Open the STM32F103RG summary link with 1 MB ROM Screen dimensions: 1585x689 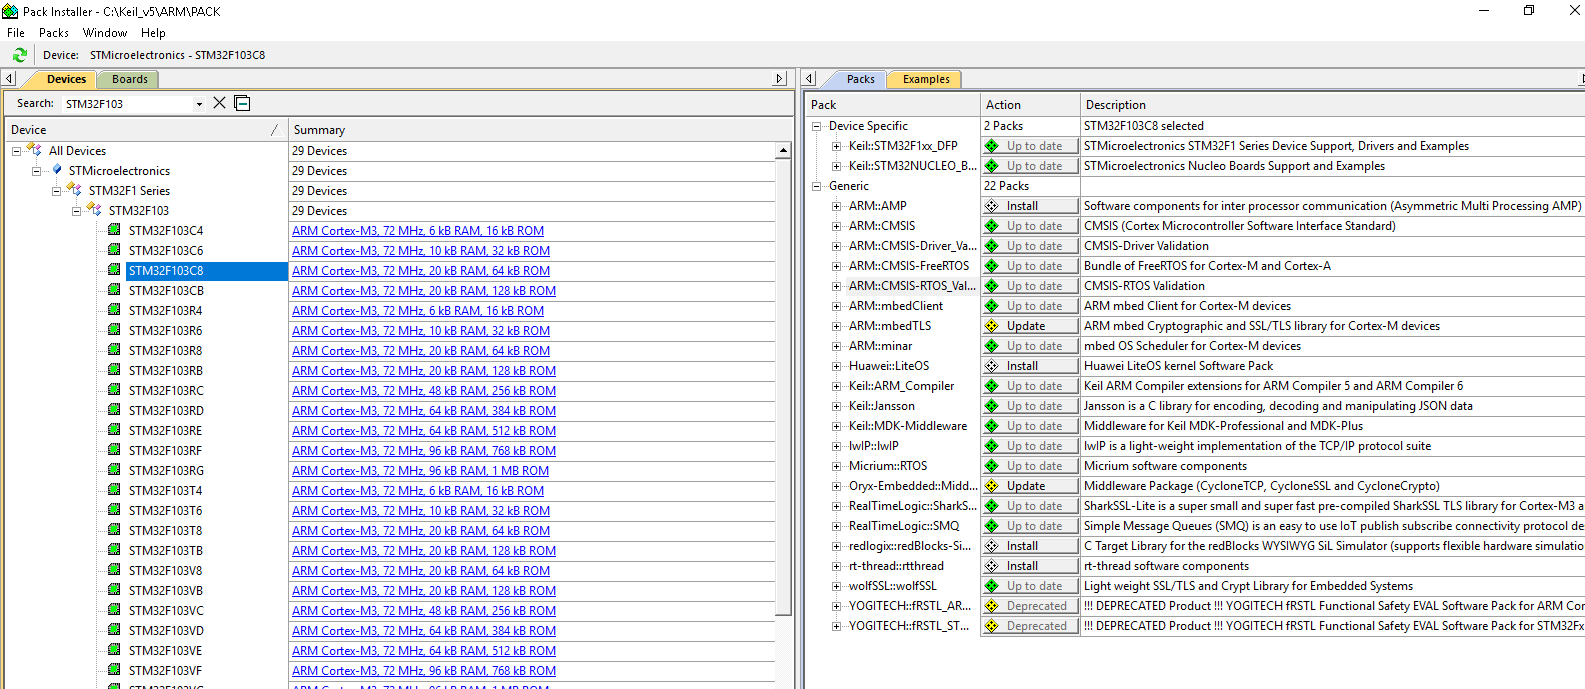point(420,471)
